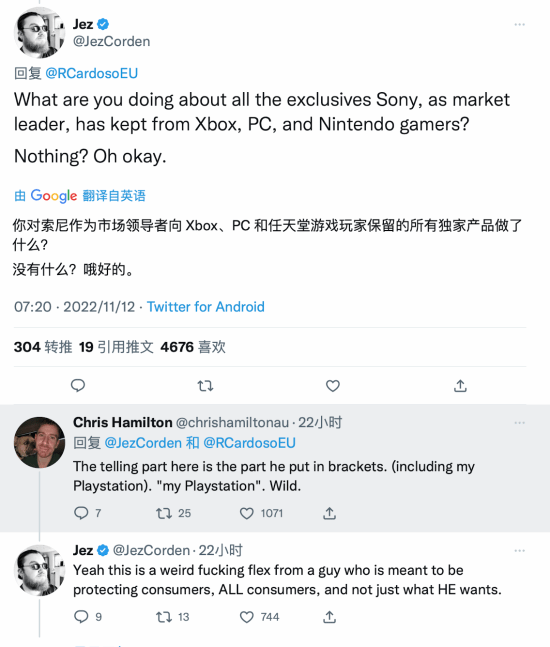View the 304 retweets list
This screenshot has height=647, width=550.
coord(43,347)
